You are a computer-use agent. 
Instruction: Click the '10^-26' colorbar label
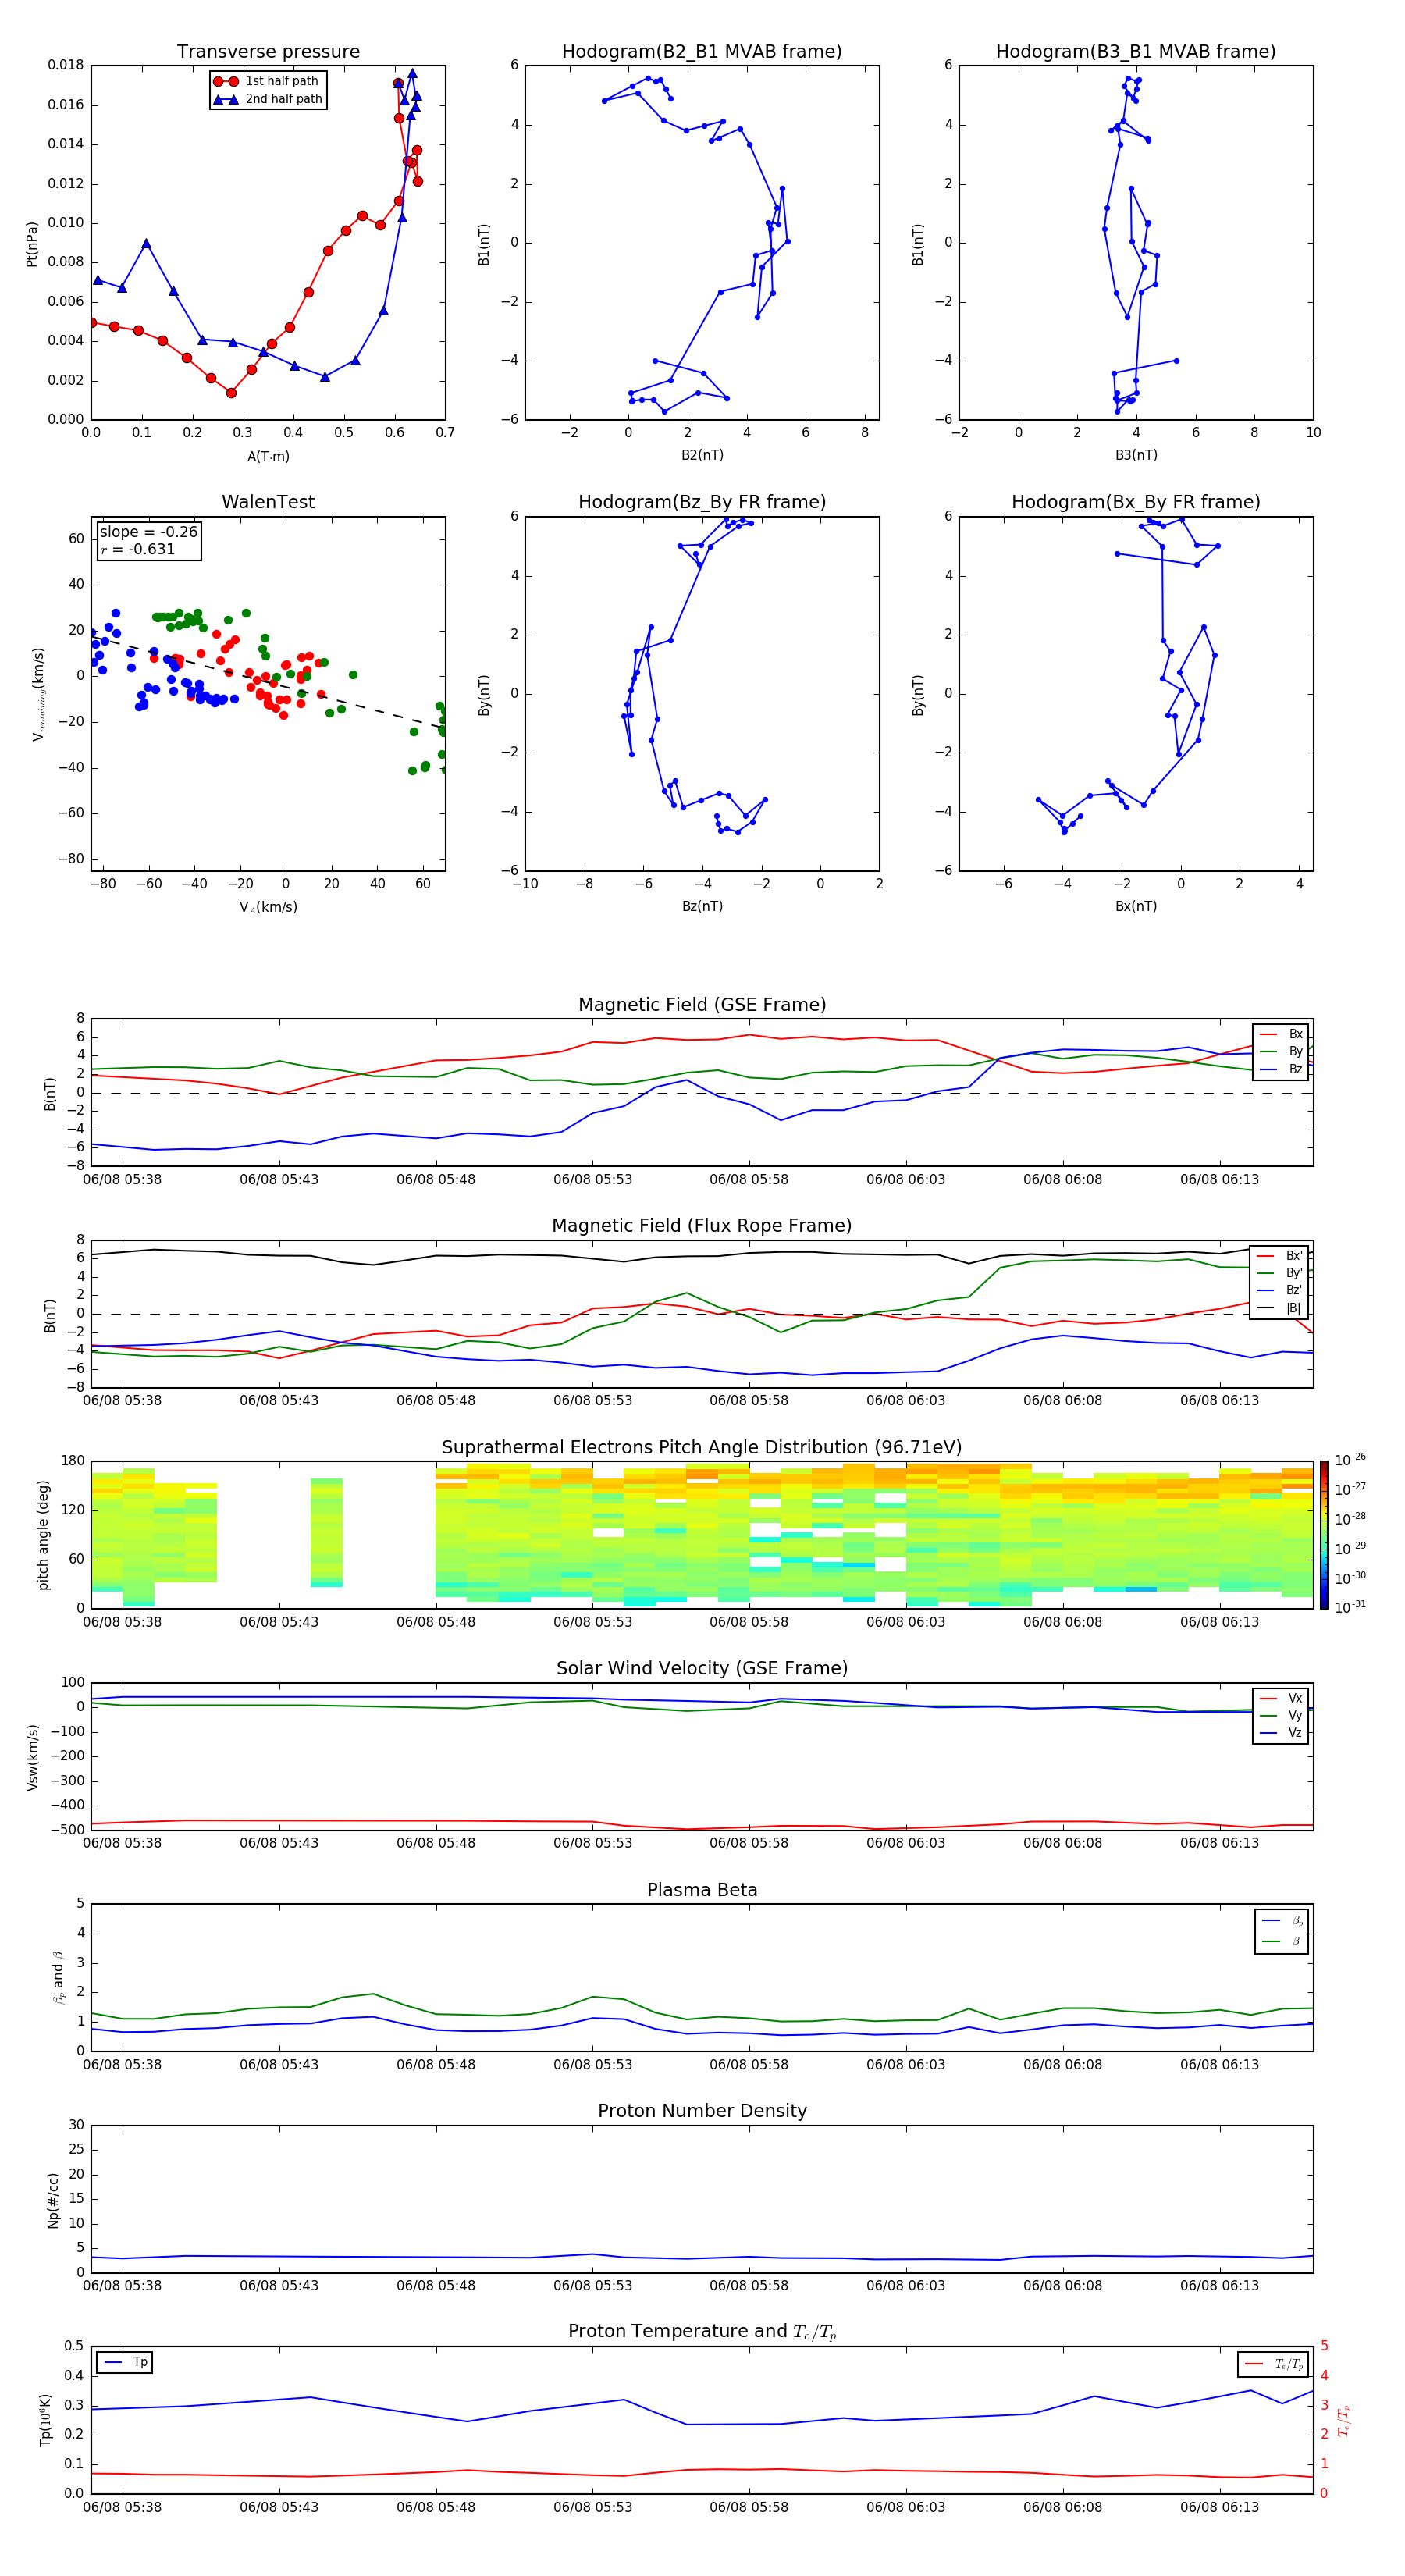tap(1350, 1460)
